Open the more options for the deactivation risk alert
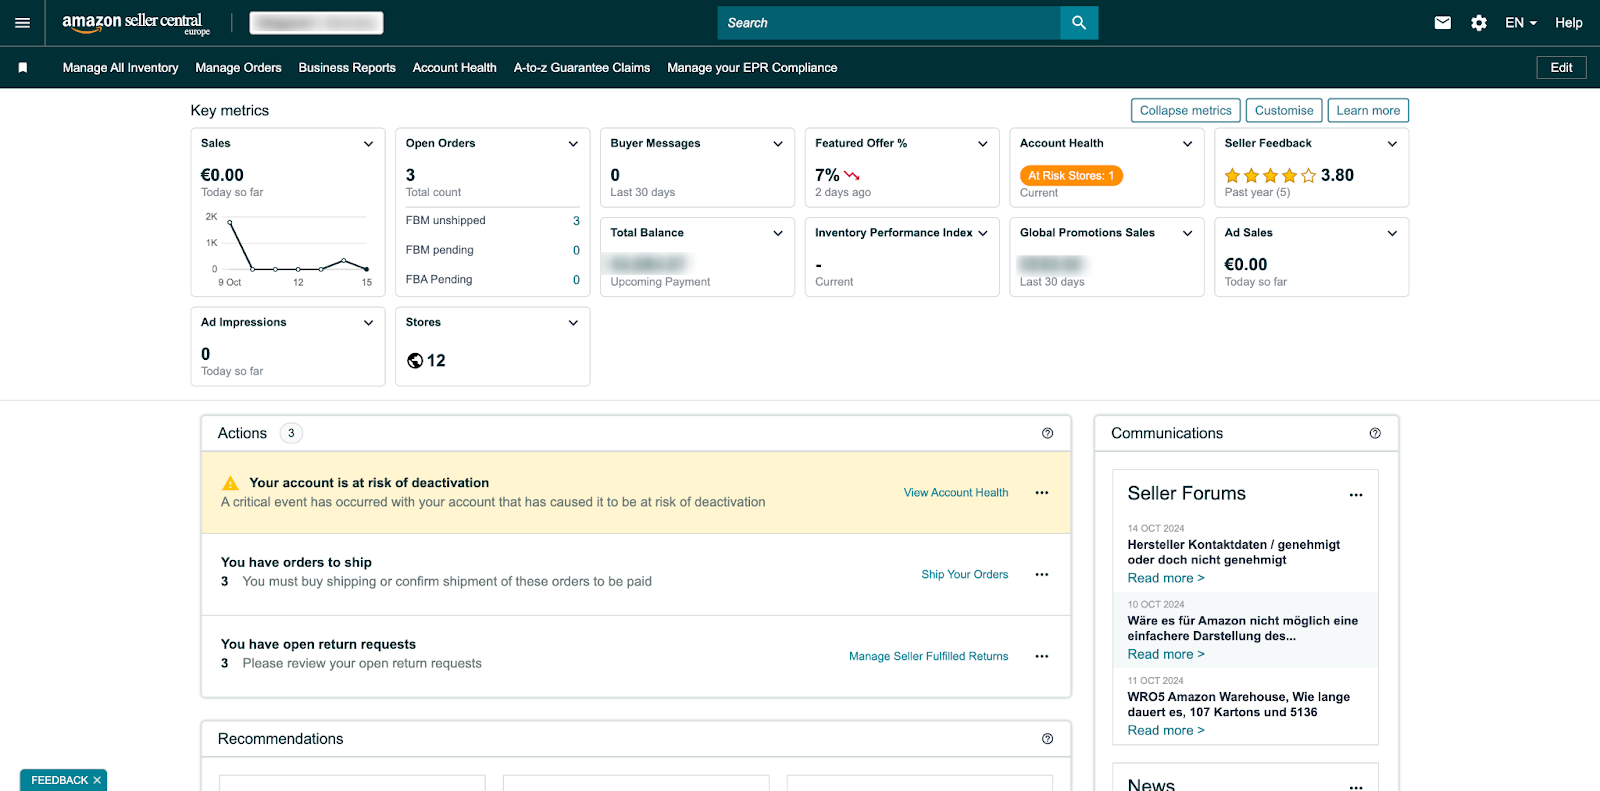Screen dimensions: 1600x791 coord(1042,493)
